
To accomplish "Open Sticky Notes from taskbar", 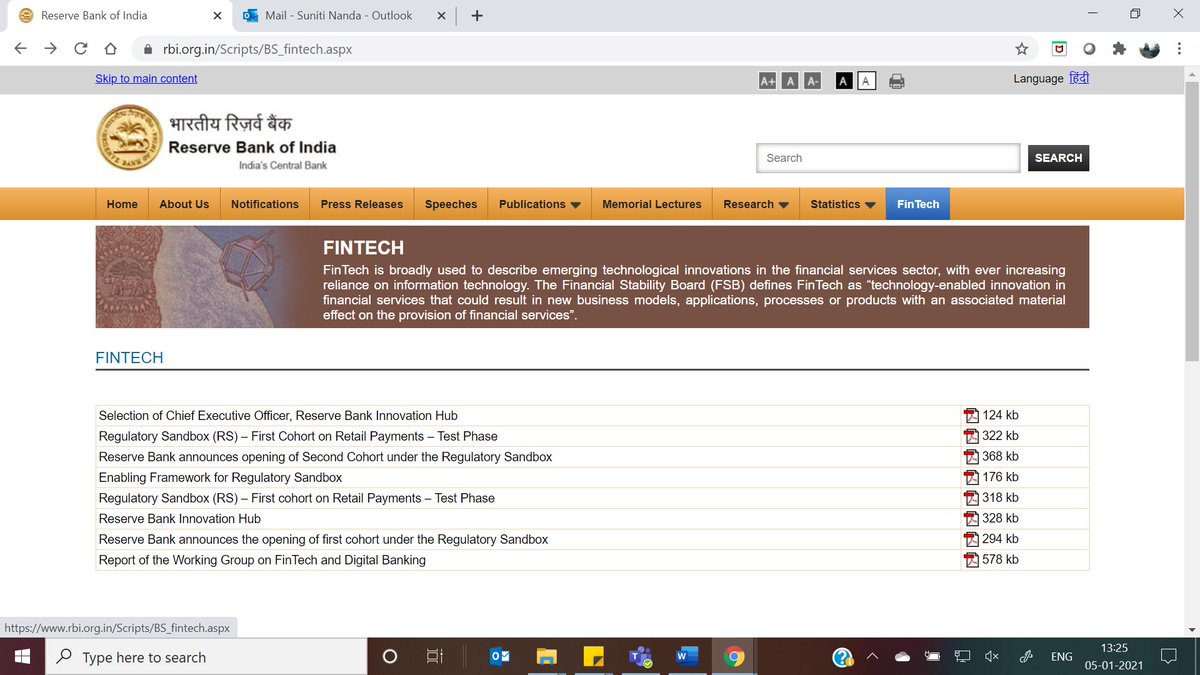I will [x=593, y=657].
